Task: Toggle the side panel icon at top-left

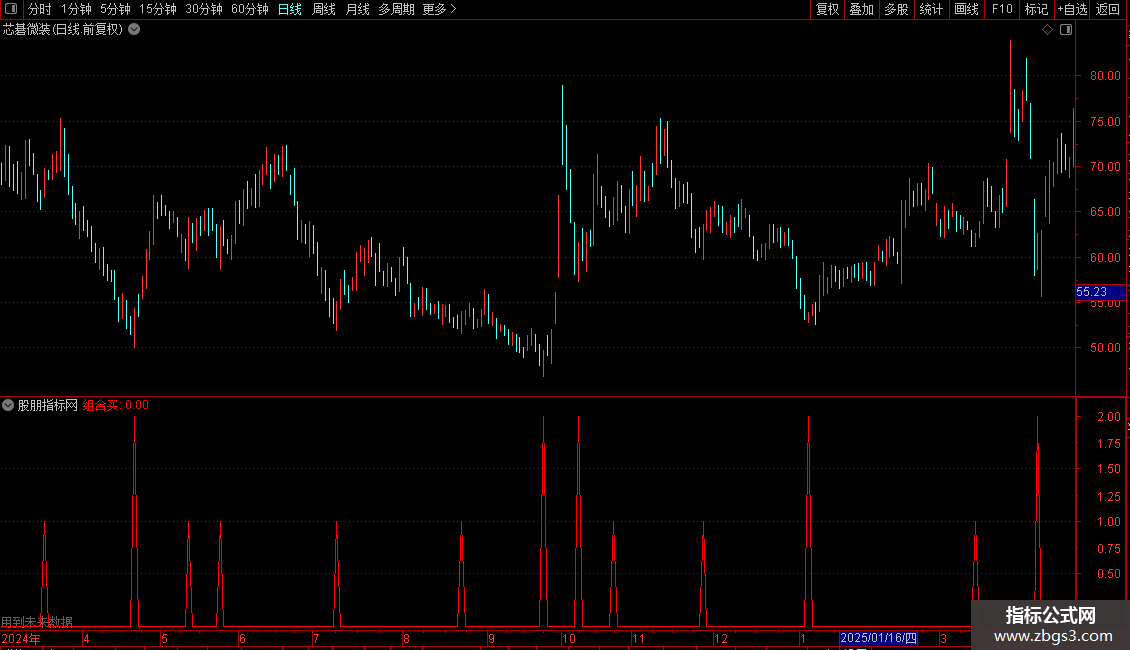Action: click(11, 9)
